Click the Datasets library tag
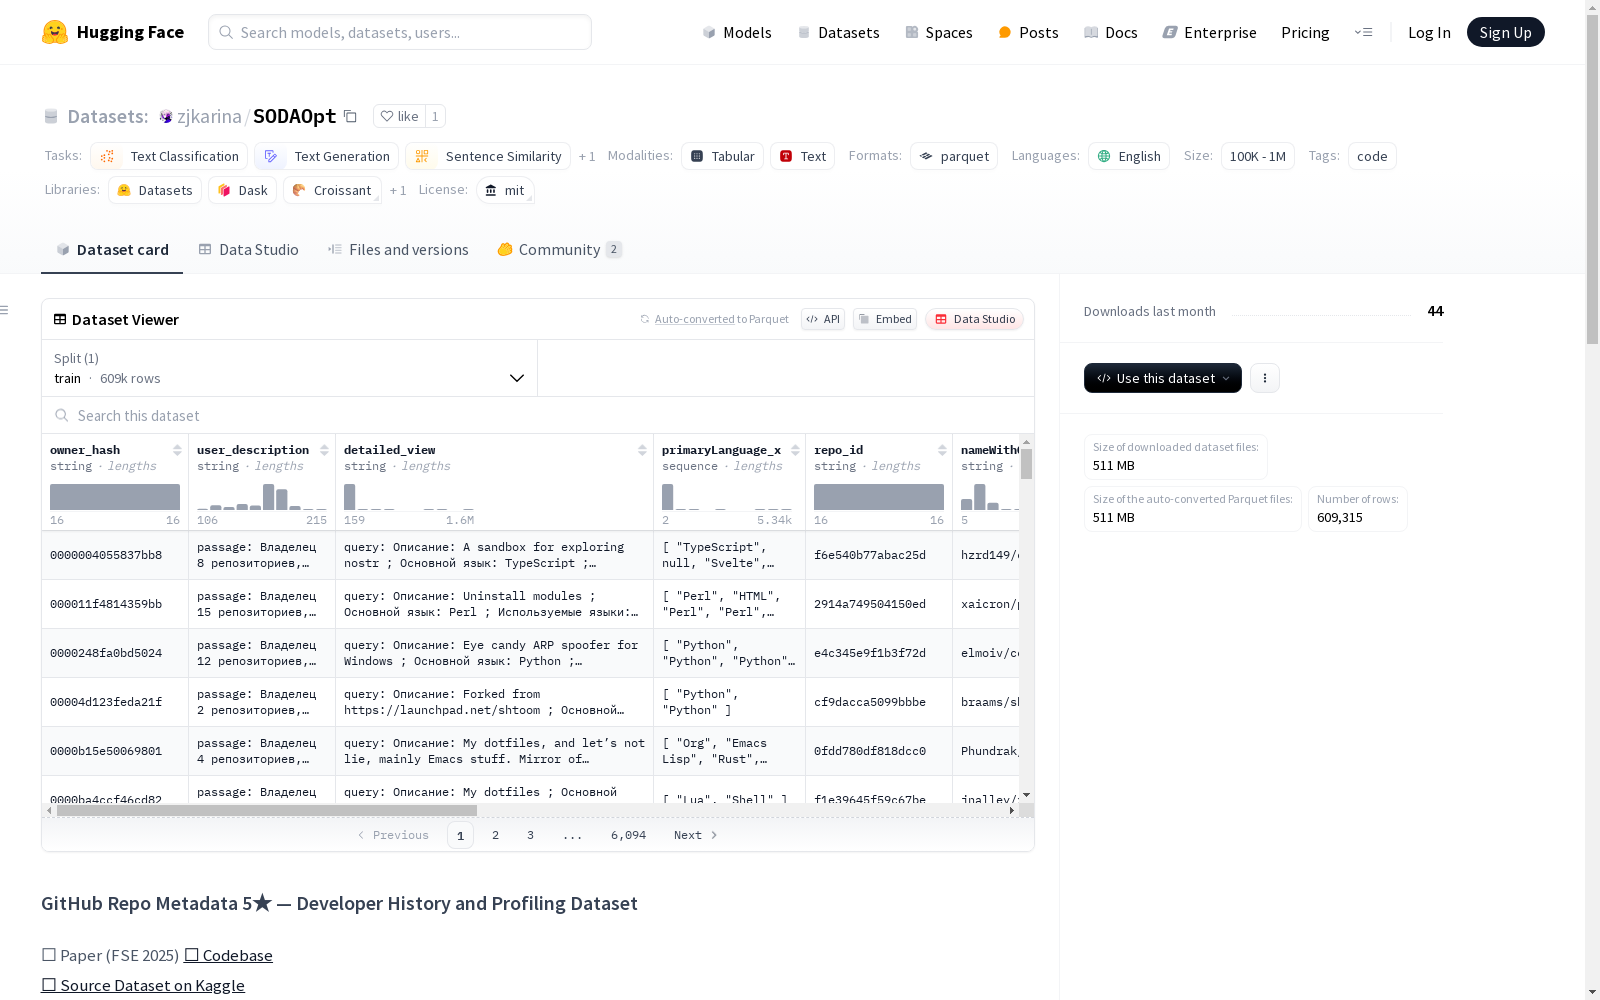 [x=155, y=190]
